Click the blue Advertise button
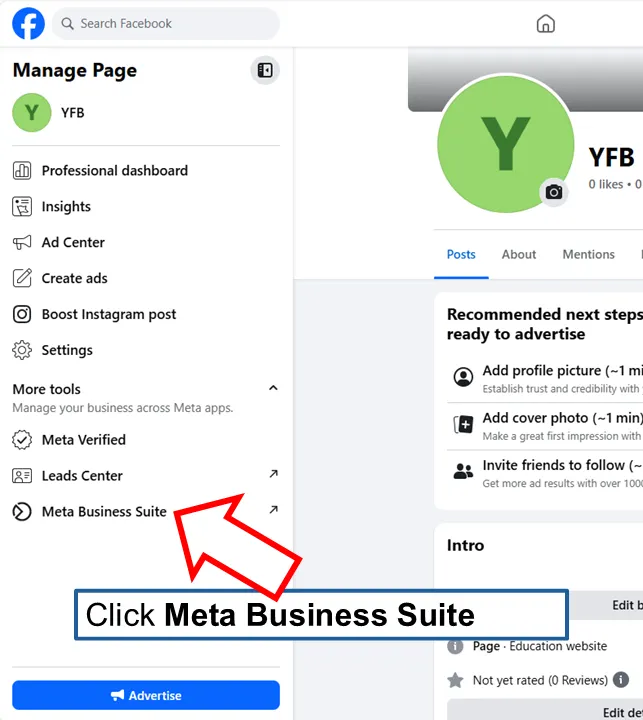The image size is (643, 720). (146, 695)
